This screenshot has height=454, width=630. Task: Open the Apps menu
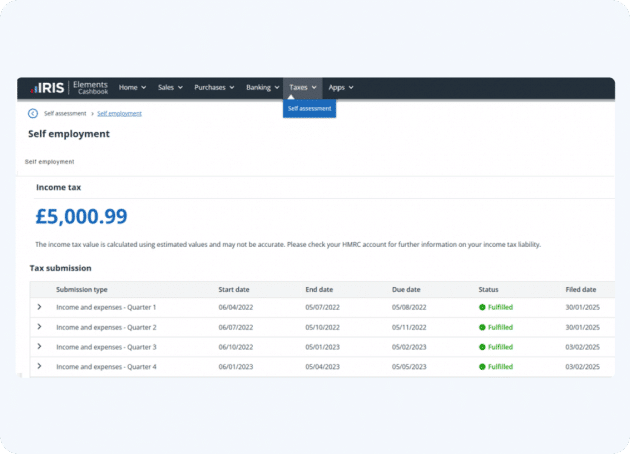click(341, 88)
